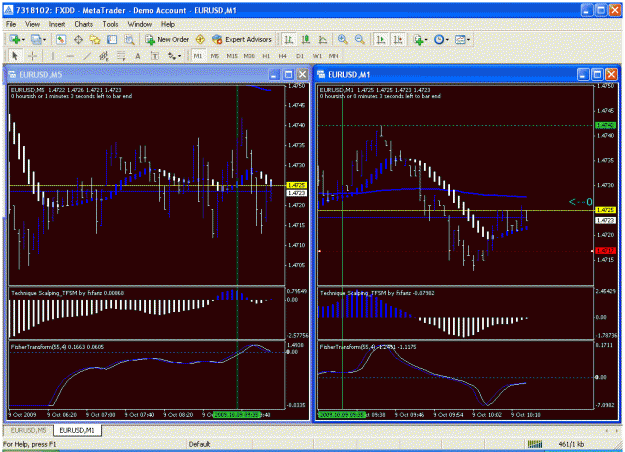Launch MetaEditor yellow diamond icon
The image size is (625, 452).
(x=200, y=39)
